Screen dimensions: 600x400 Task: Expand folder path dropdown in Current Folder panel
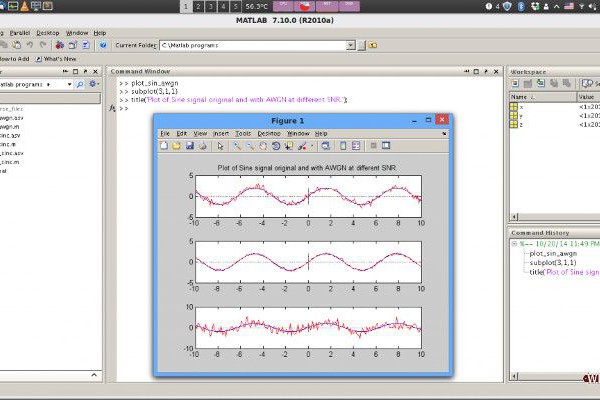click(69, 84)
